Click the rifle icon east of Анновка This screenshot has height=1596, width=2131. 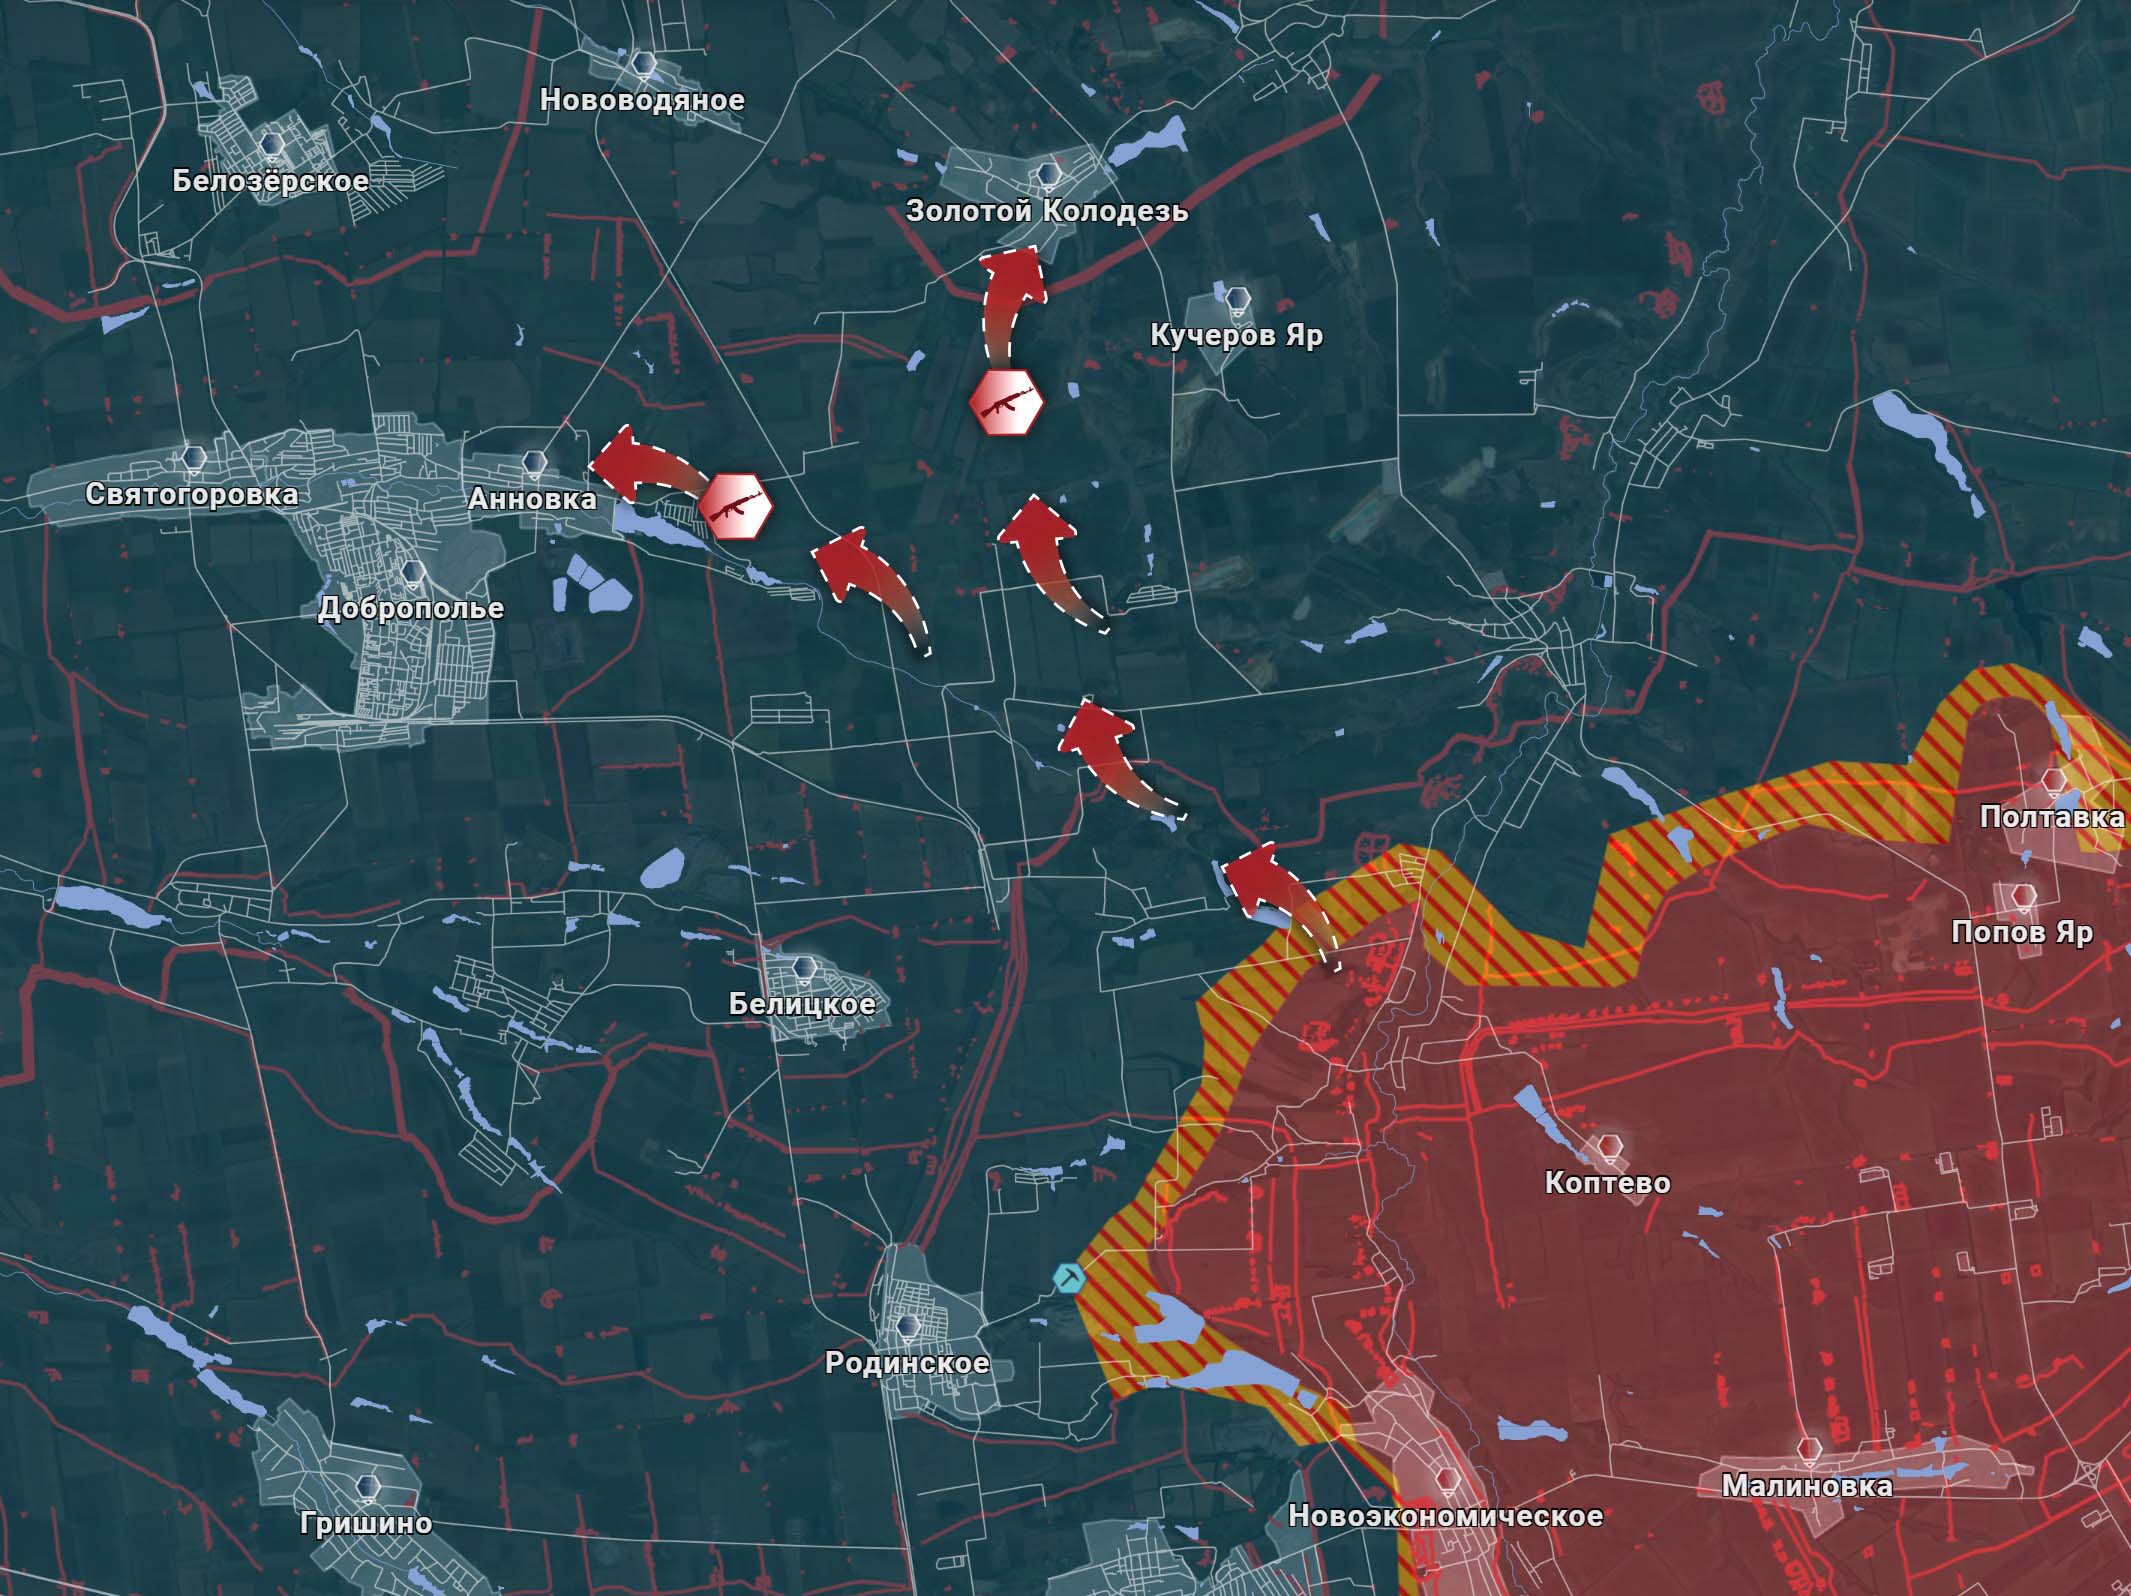tap(736, 507)
